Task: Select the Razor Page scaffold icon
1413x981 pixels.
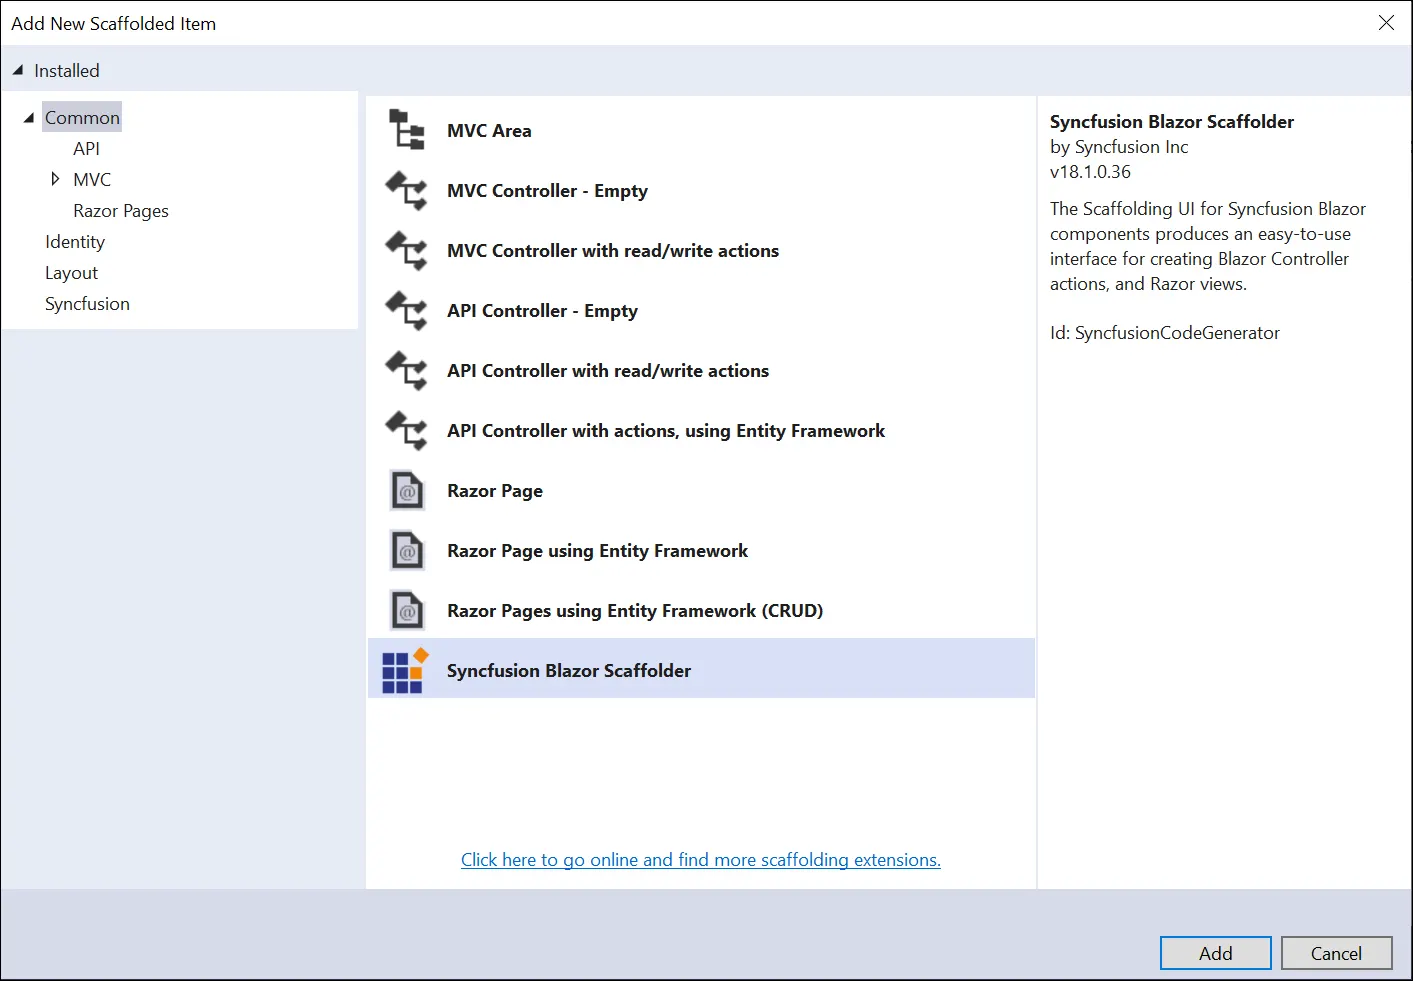Action: (x=405, y=490)
